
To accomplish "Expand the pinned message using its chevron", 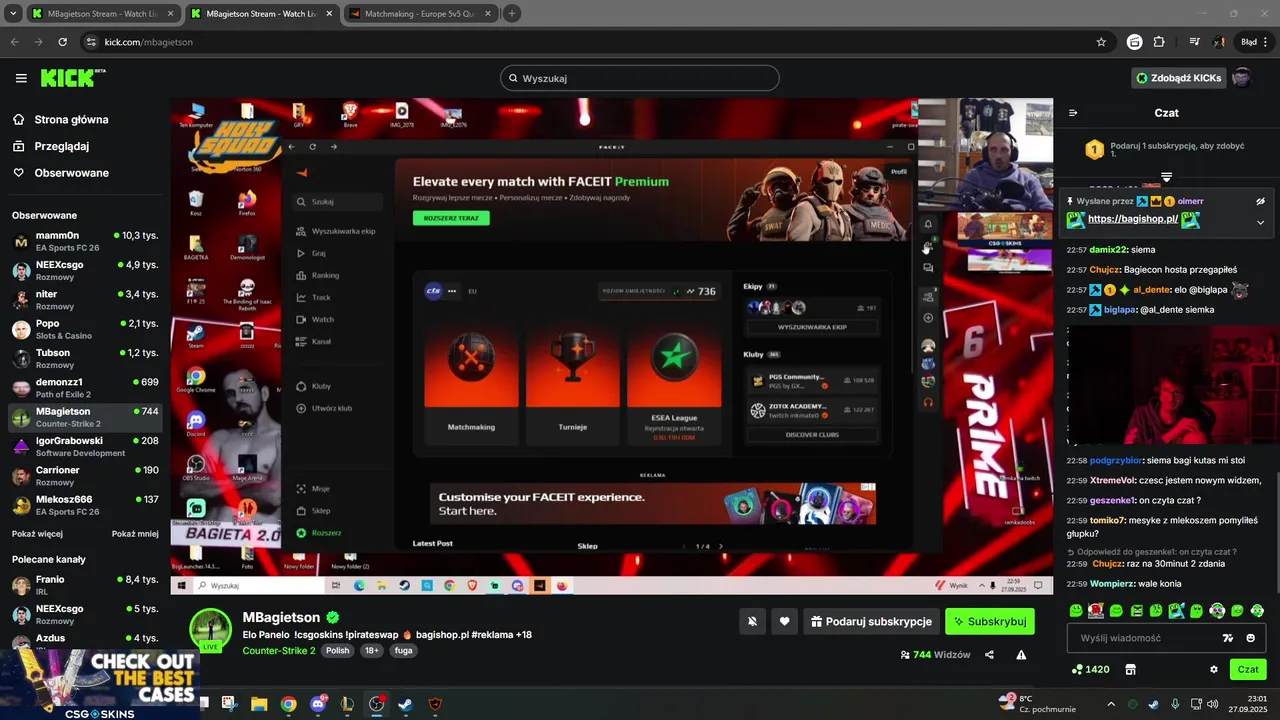I will click(1260, 222).
